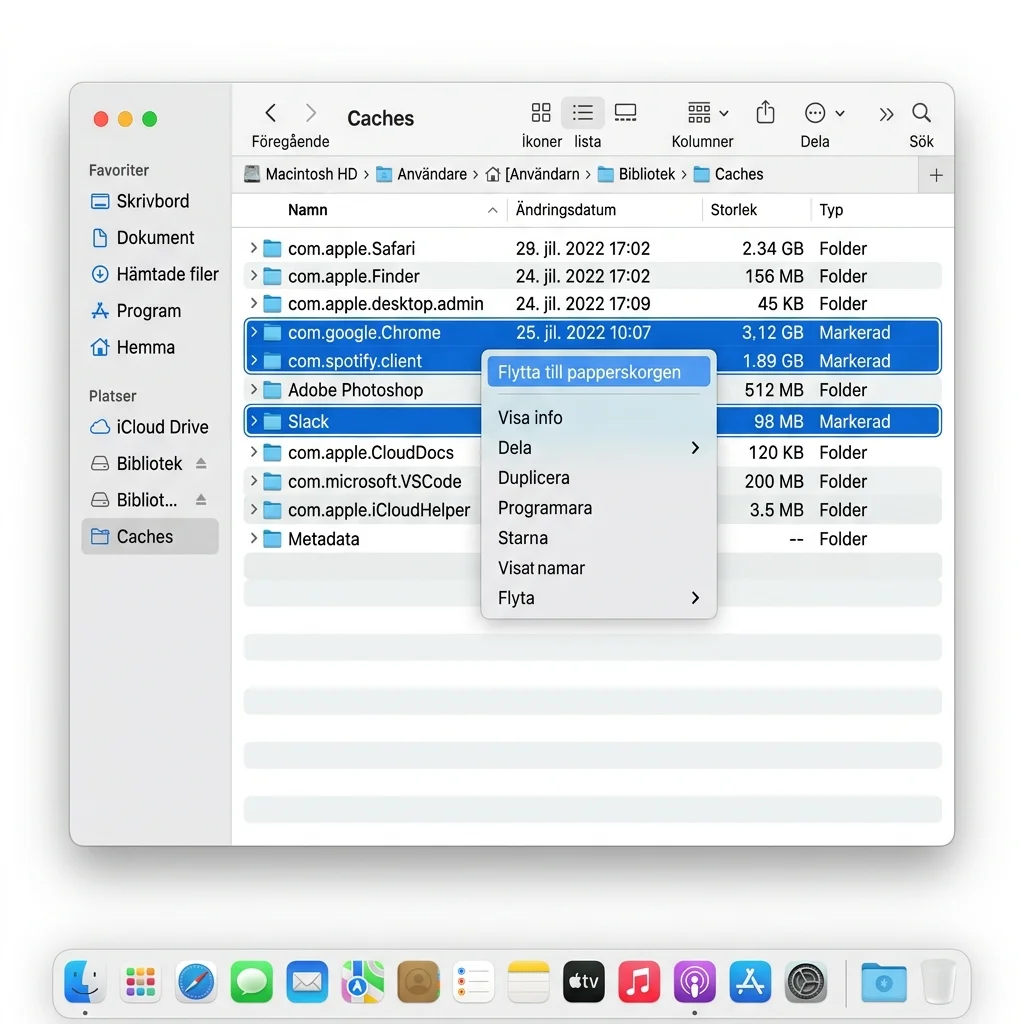Select the com.spotify.client row
1024x1024 pixels.
(592, 360)
